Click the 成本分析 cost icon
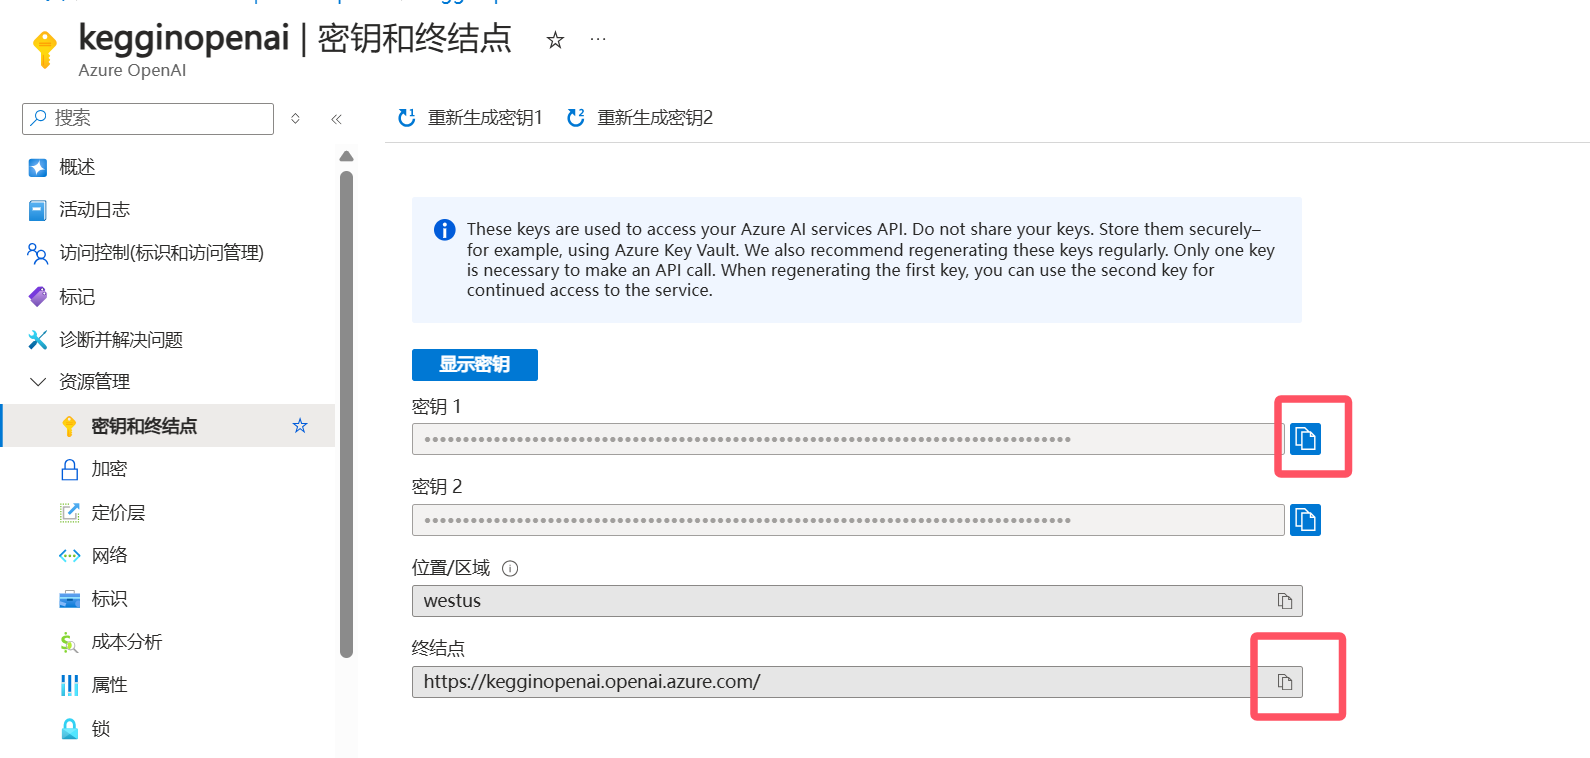This screenshot has height=758, width=1590. click(x=68, y=643)
